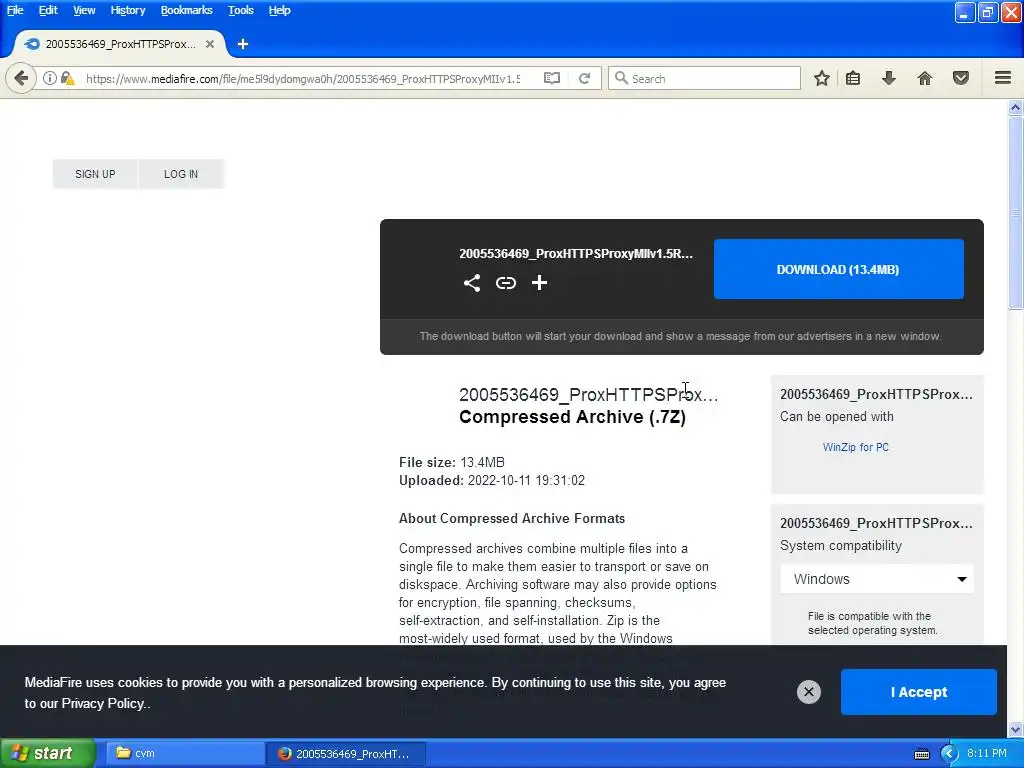Click I Accept cookie button
1024x768 pixels.
pos(919,692)
